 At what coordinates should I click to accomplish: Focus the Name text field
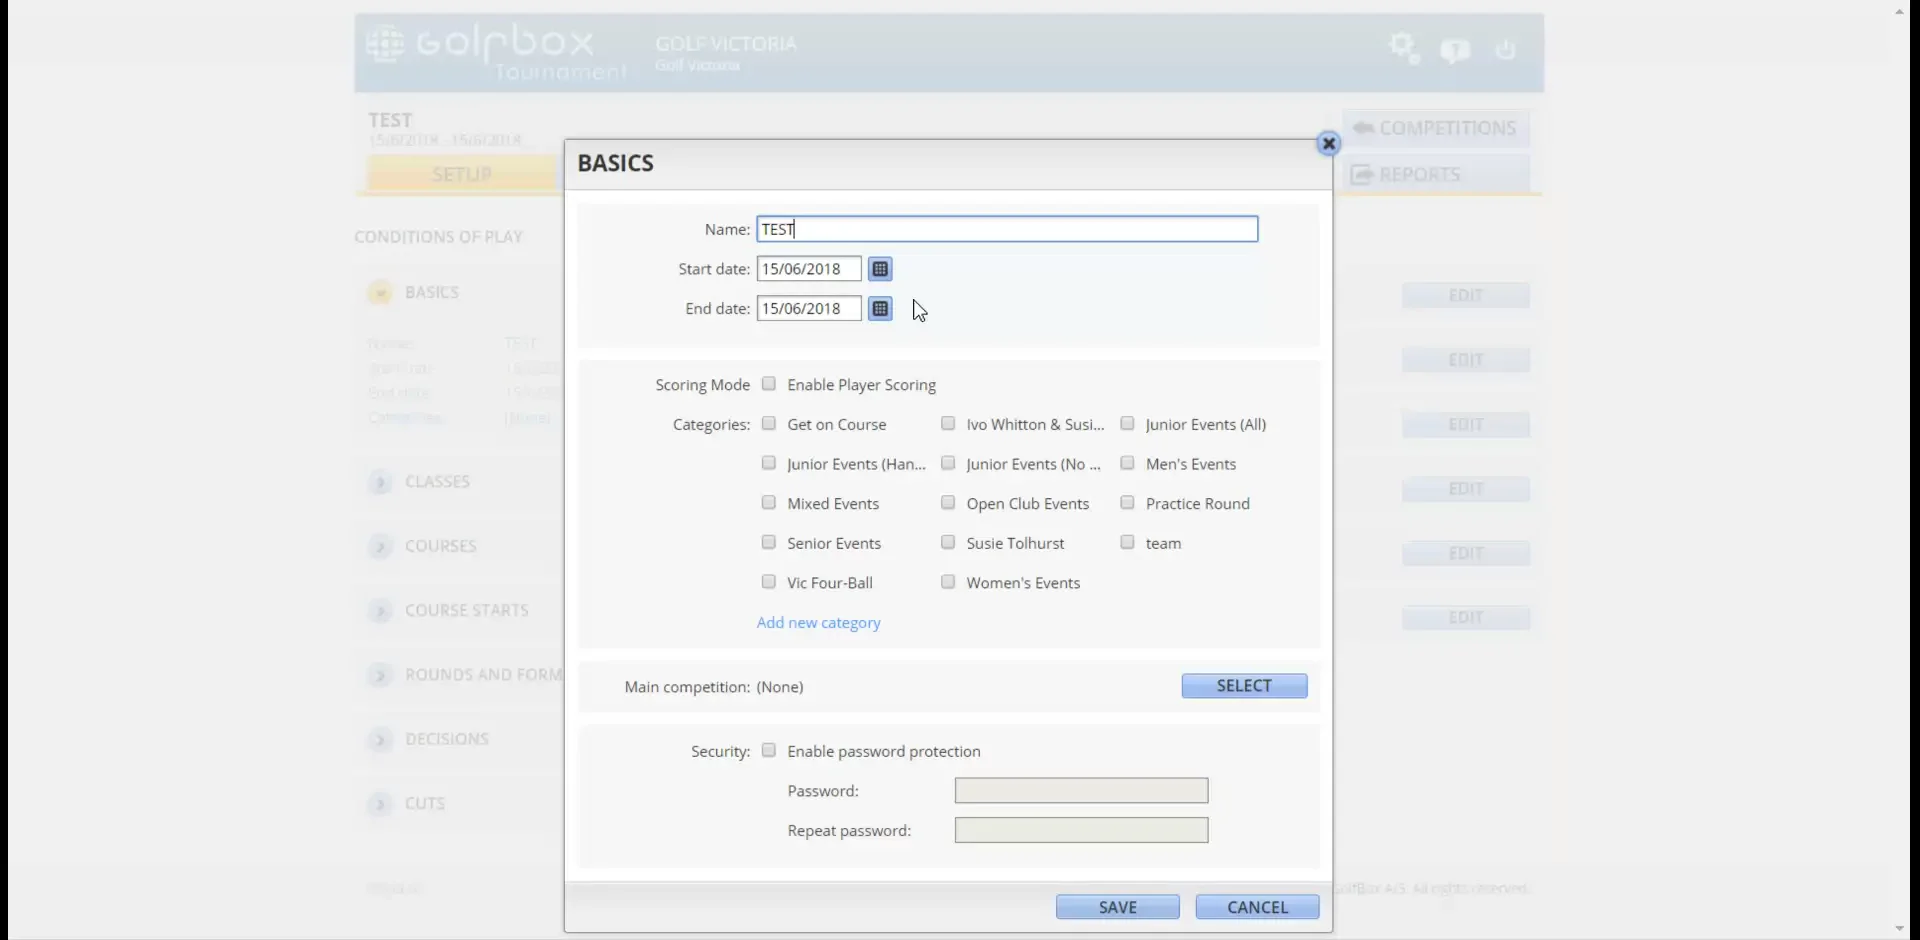pos(1007,229)
